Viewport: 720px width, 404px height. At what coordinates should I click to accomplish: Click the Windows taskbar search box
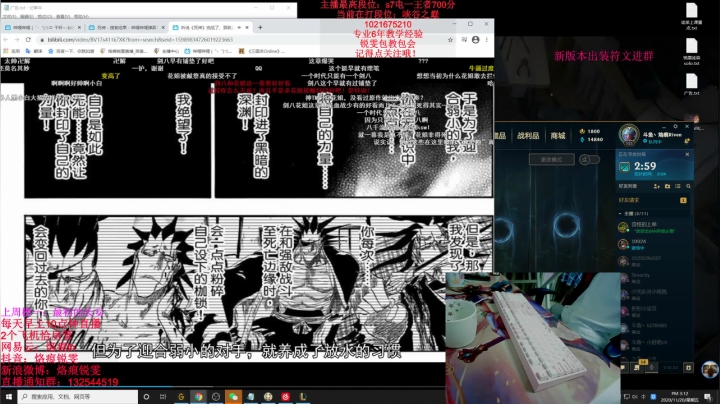[x=78, y=397]
